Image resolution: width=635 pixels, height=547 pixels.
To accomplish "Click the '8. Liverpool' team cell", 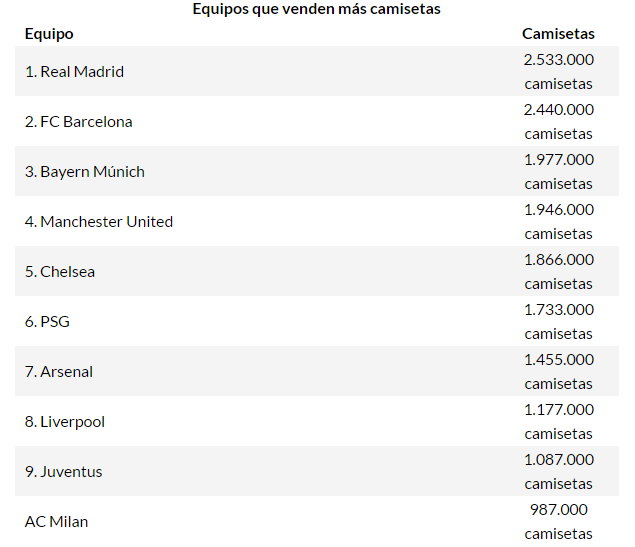I will 65,422.
